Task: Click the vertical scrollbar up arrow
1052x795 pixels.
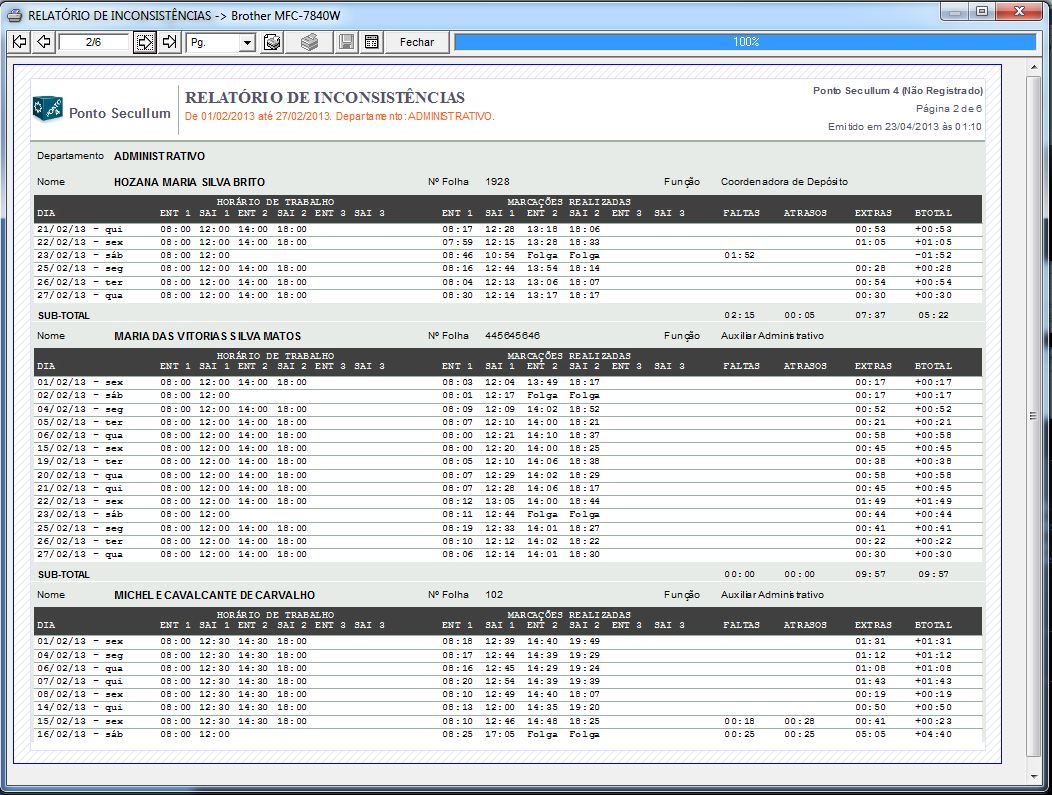Action: click(1033, 67)
